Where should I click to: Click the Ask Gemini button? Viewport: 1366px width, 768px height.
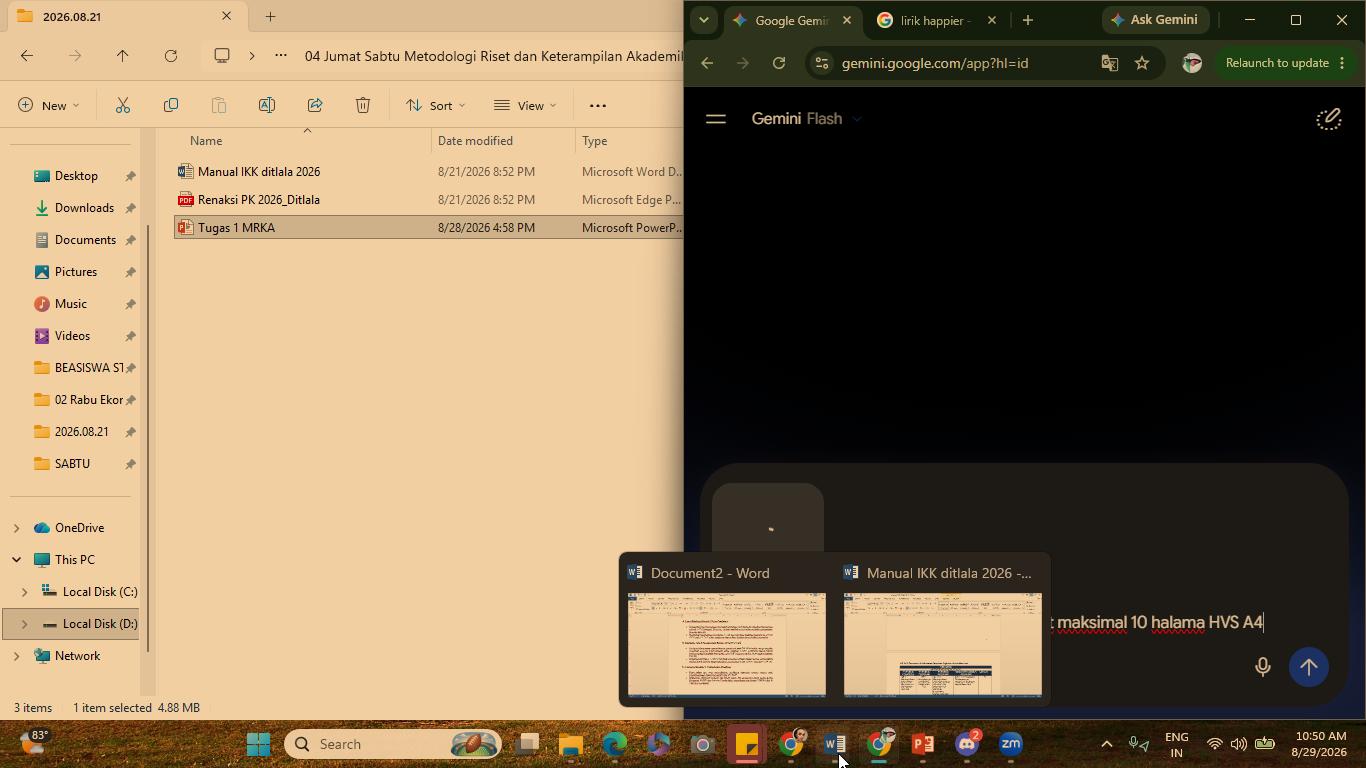coord(1155,20)
